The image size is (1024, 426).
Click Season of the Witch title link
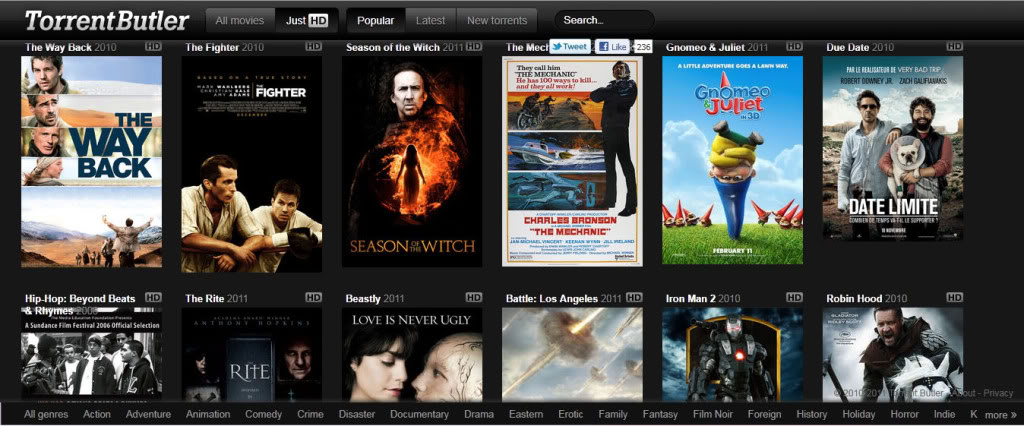point(392,47)
